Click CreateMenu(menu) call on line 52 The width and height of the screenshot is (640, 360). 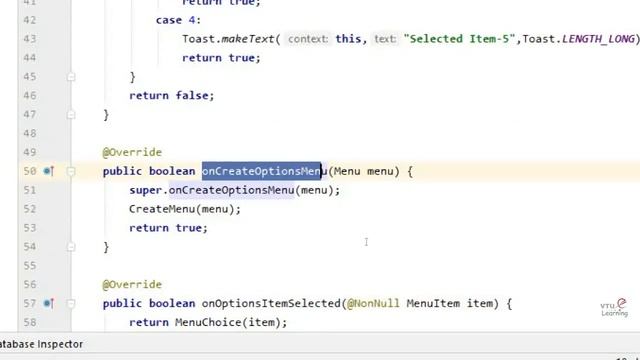[x=185, y=209]
